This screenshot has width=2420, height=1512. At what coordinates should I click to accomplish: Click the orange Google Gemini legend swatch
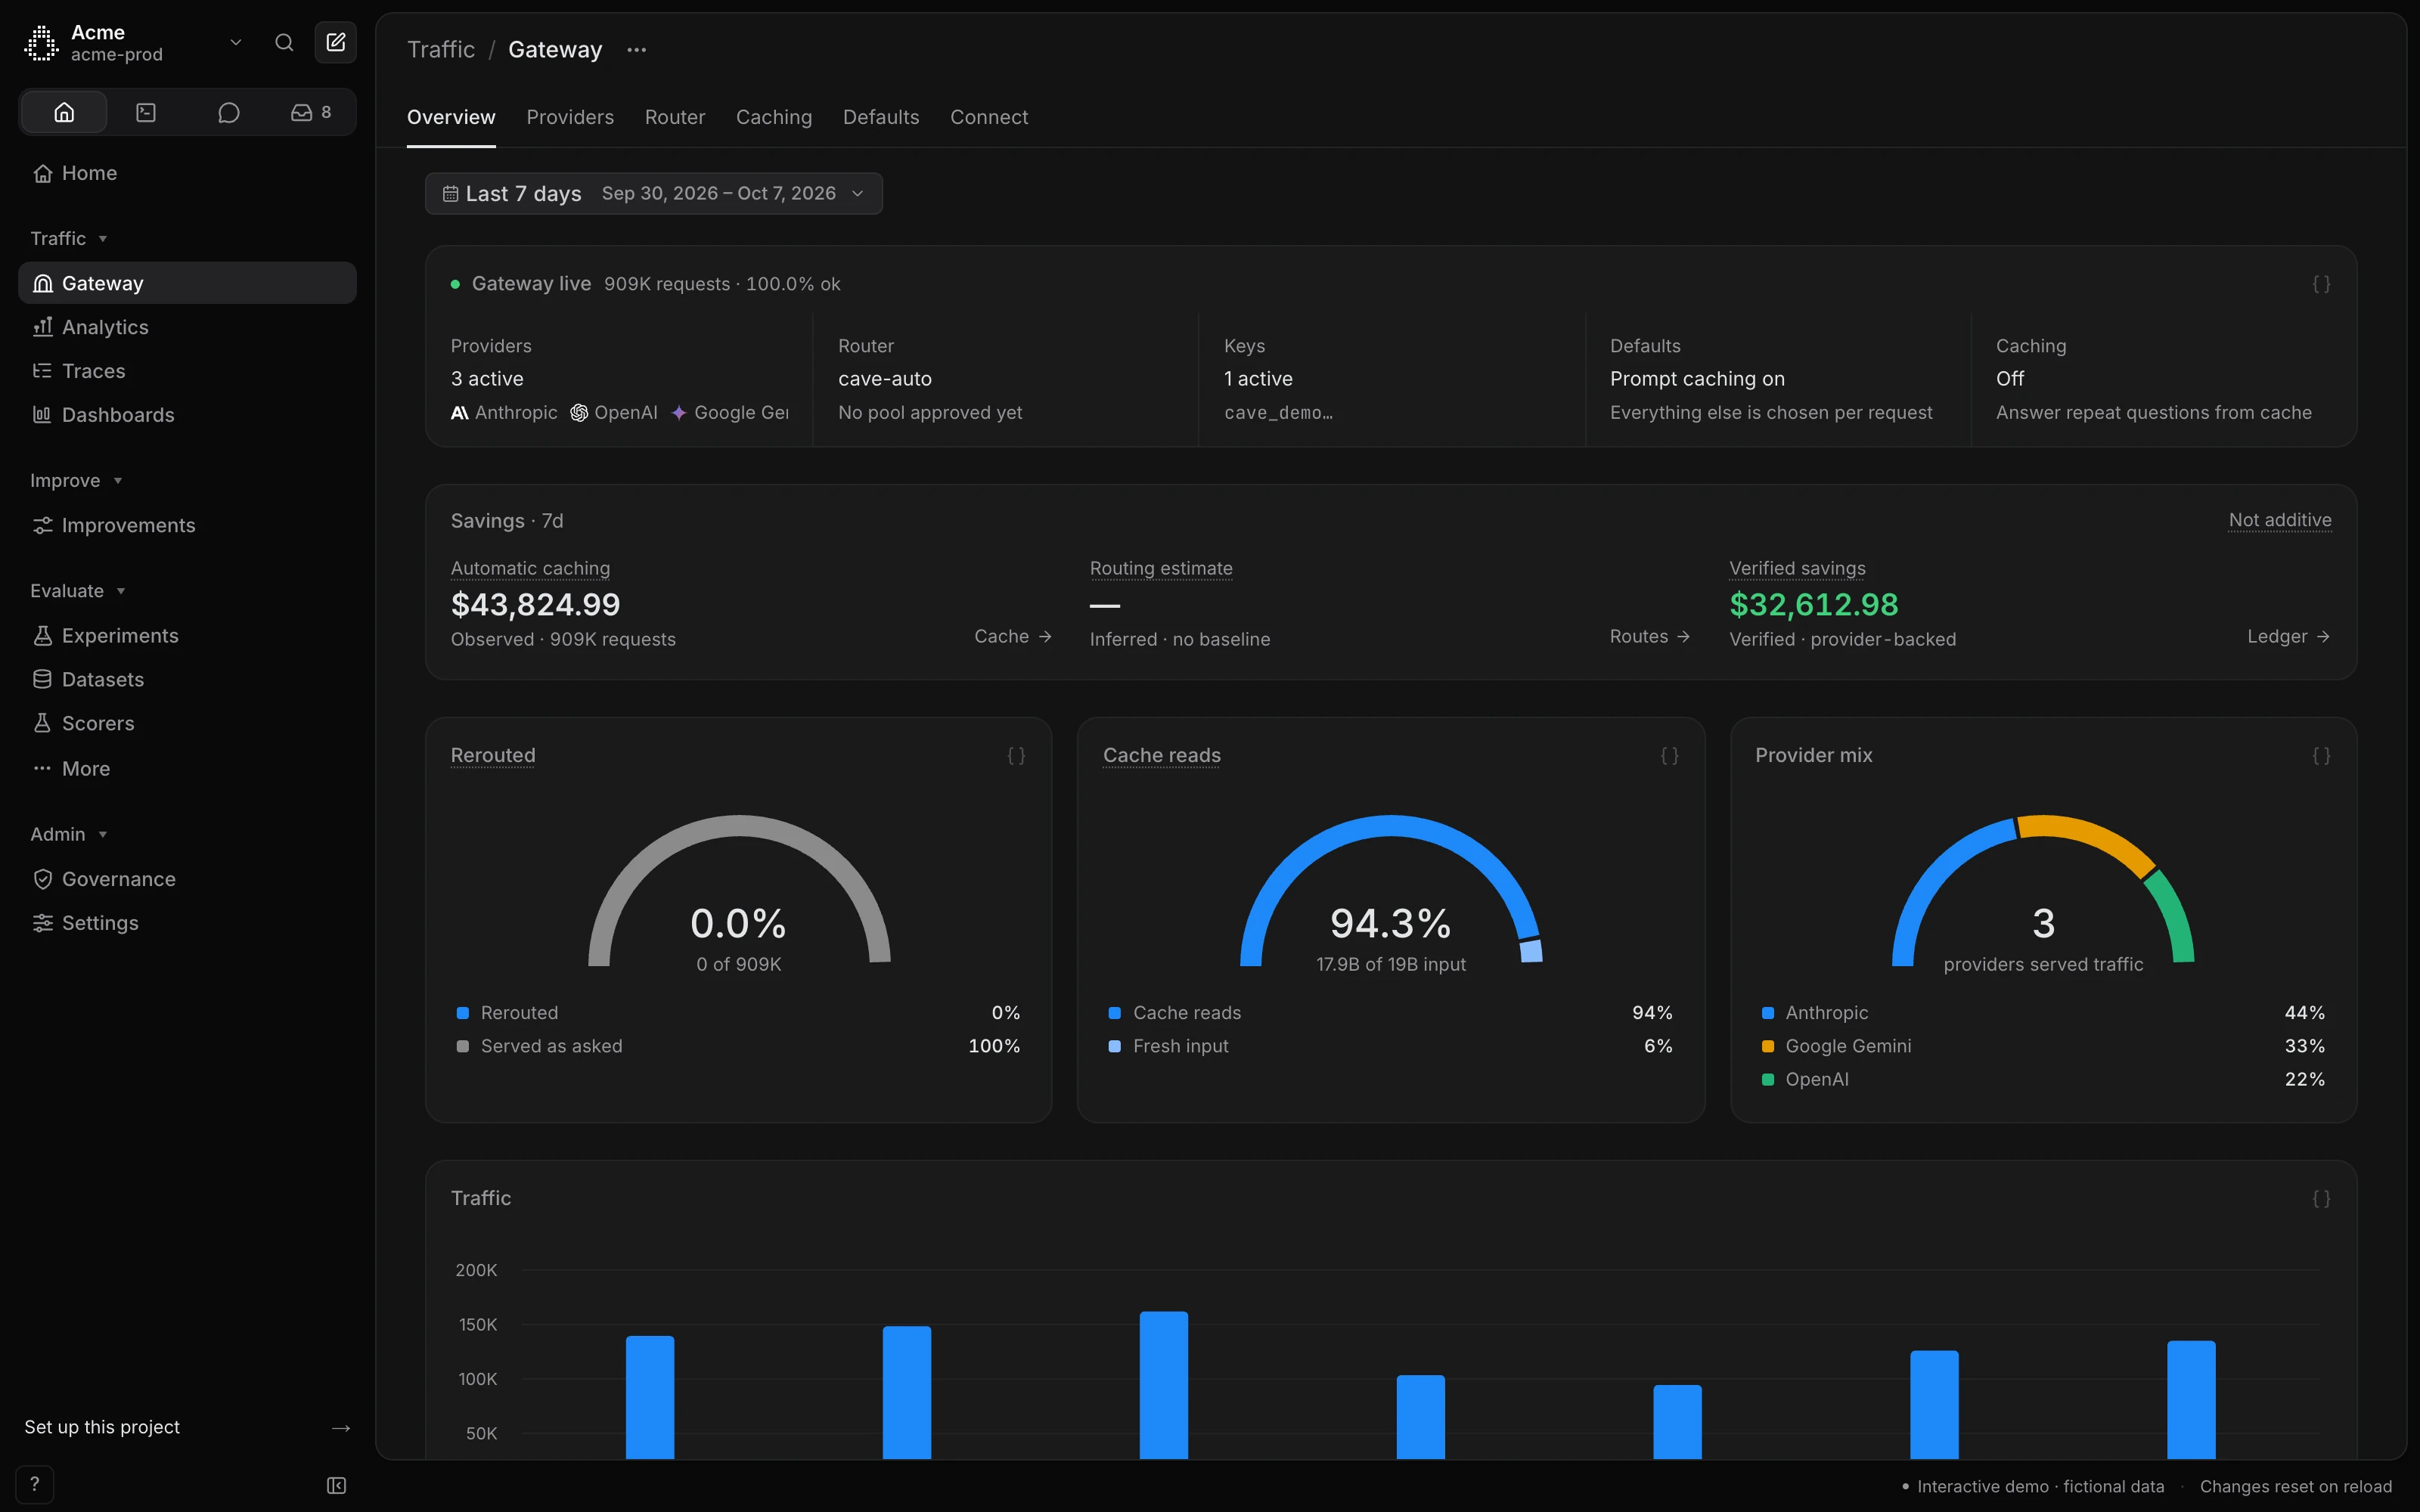click(x=1768, y=1046)
